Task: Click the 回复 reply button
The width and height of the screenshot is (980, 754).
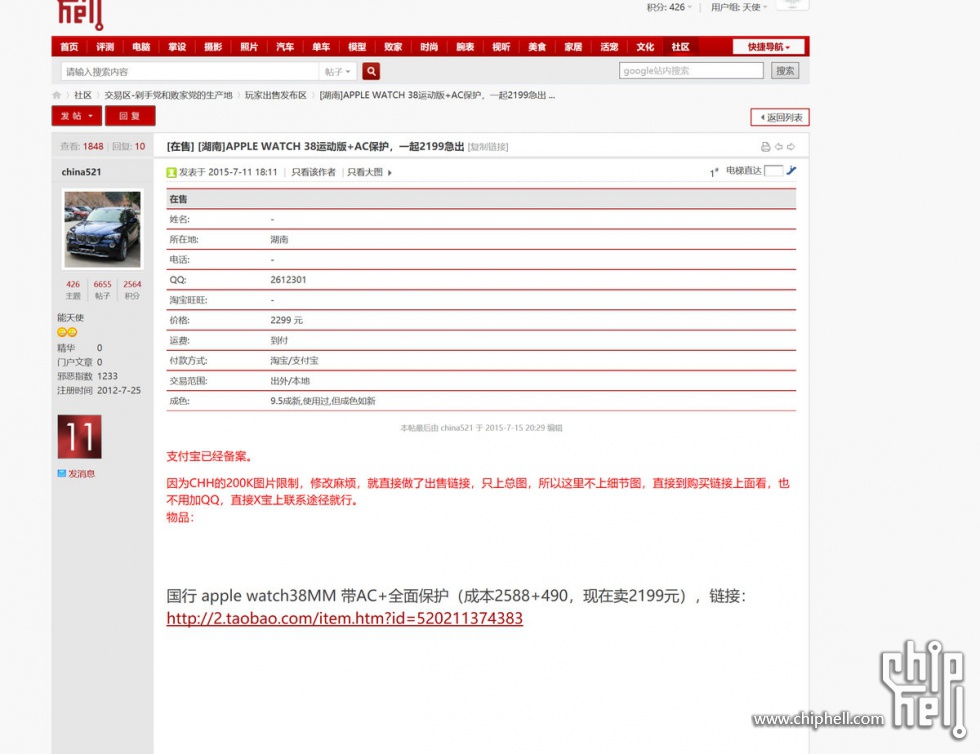Action: tap(130, 116)
